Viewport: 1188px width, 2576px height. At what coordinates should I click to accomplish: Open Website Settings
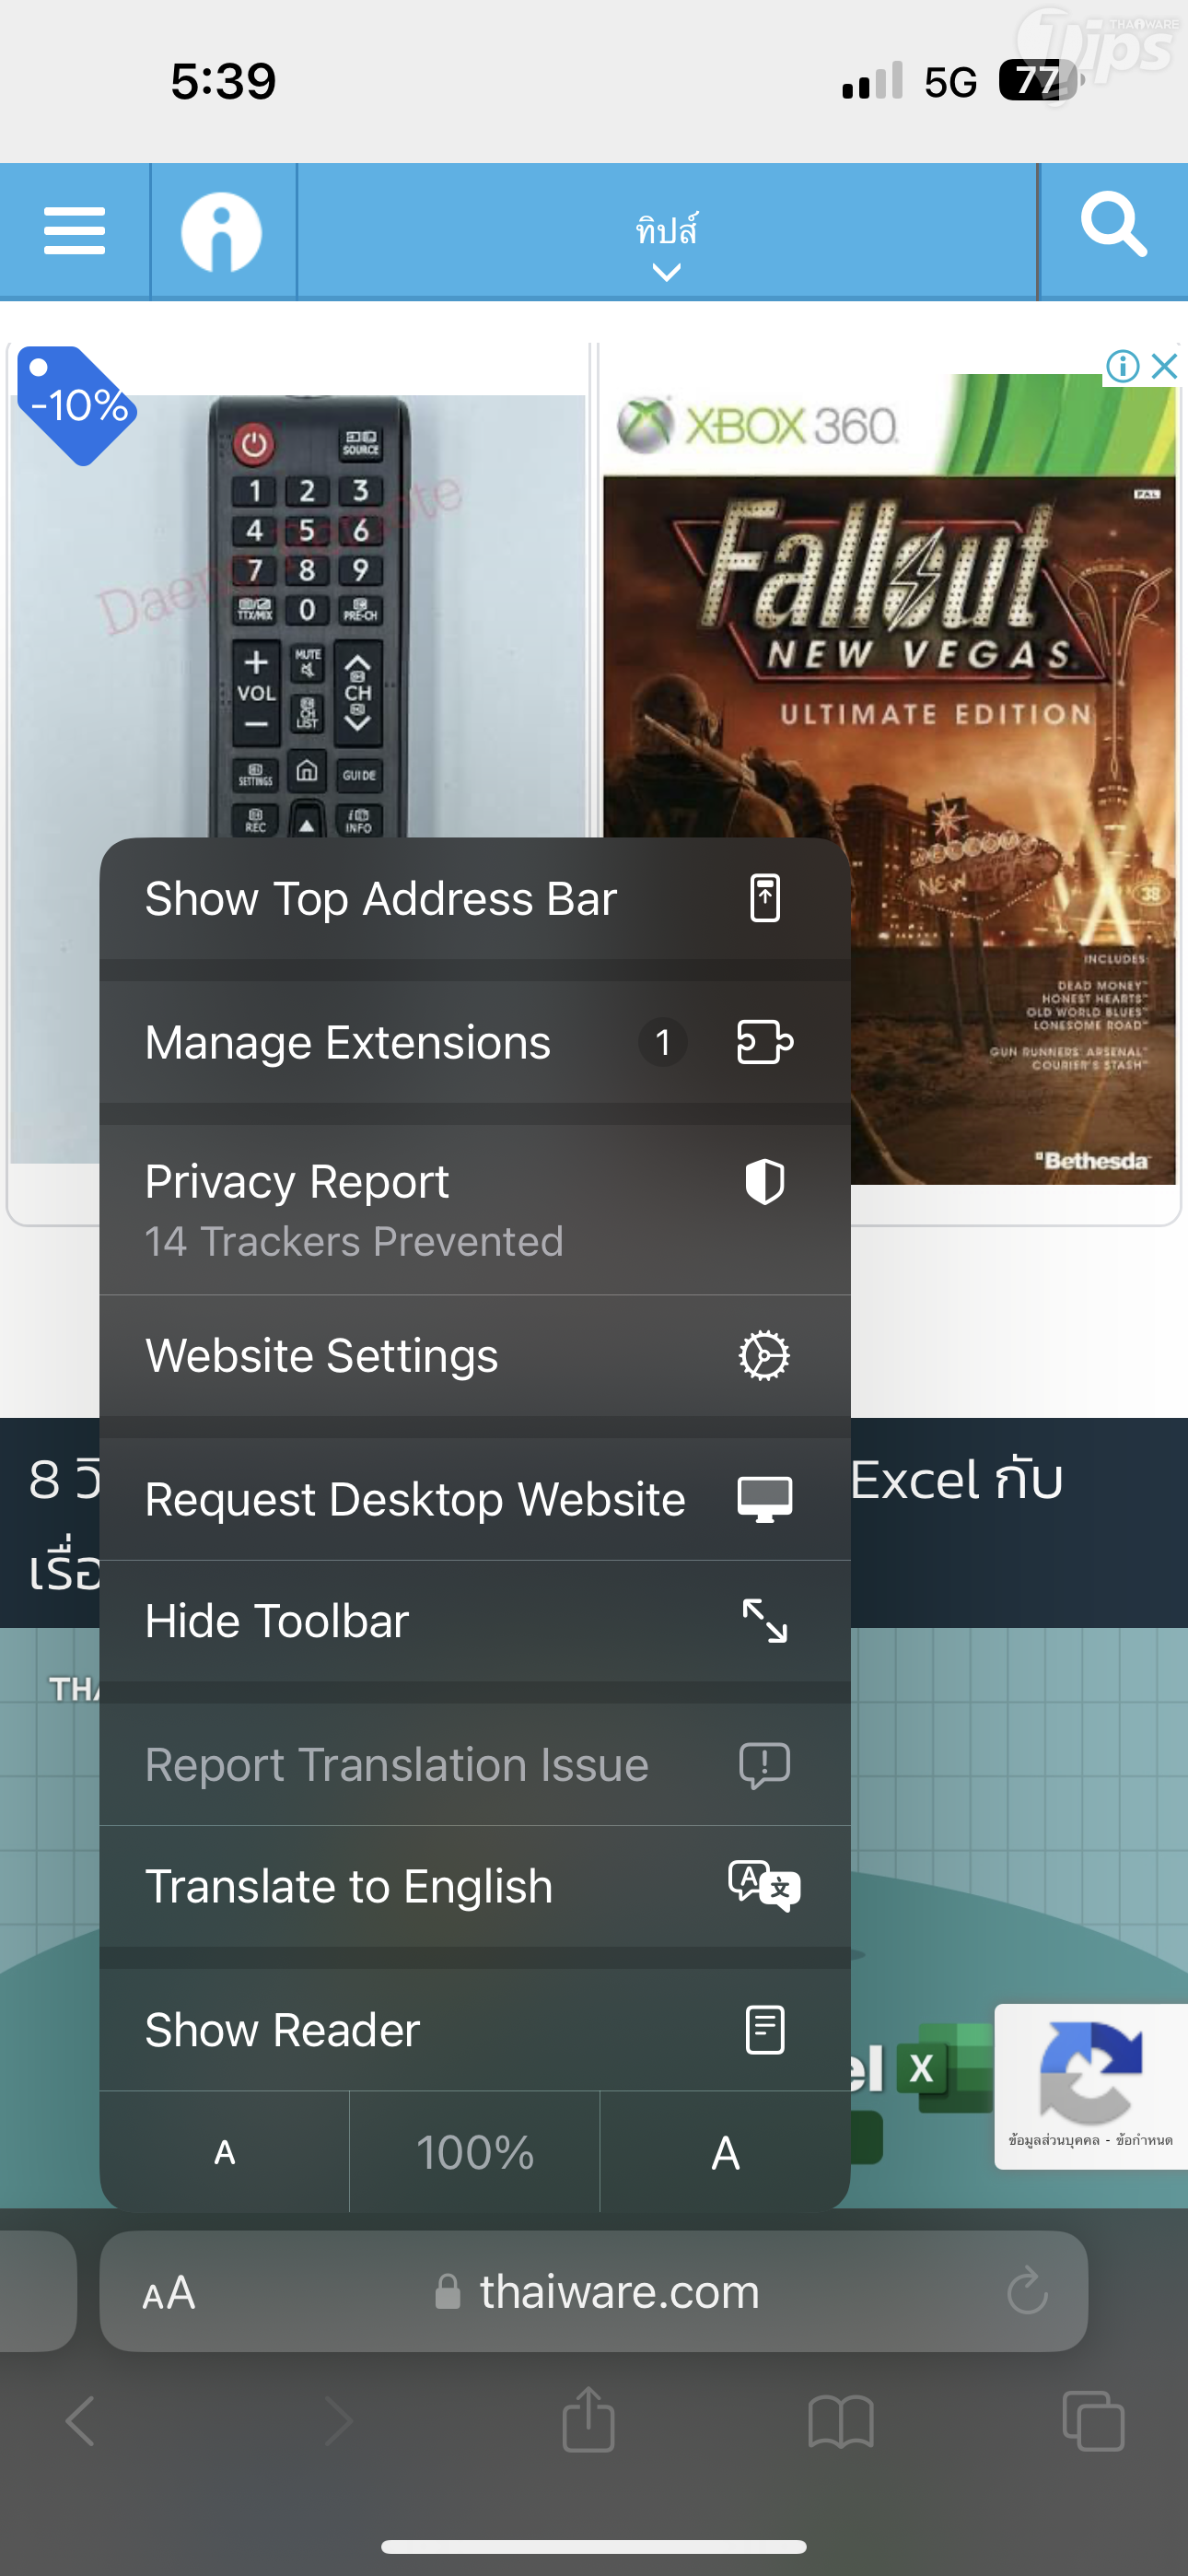[475, 1356]
